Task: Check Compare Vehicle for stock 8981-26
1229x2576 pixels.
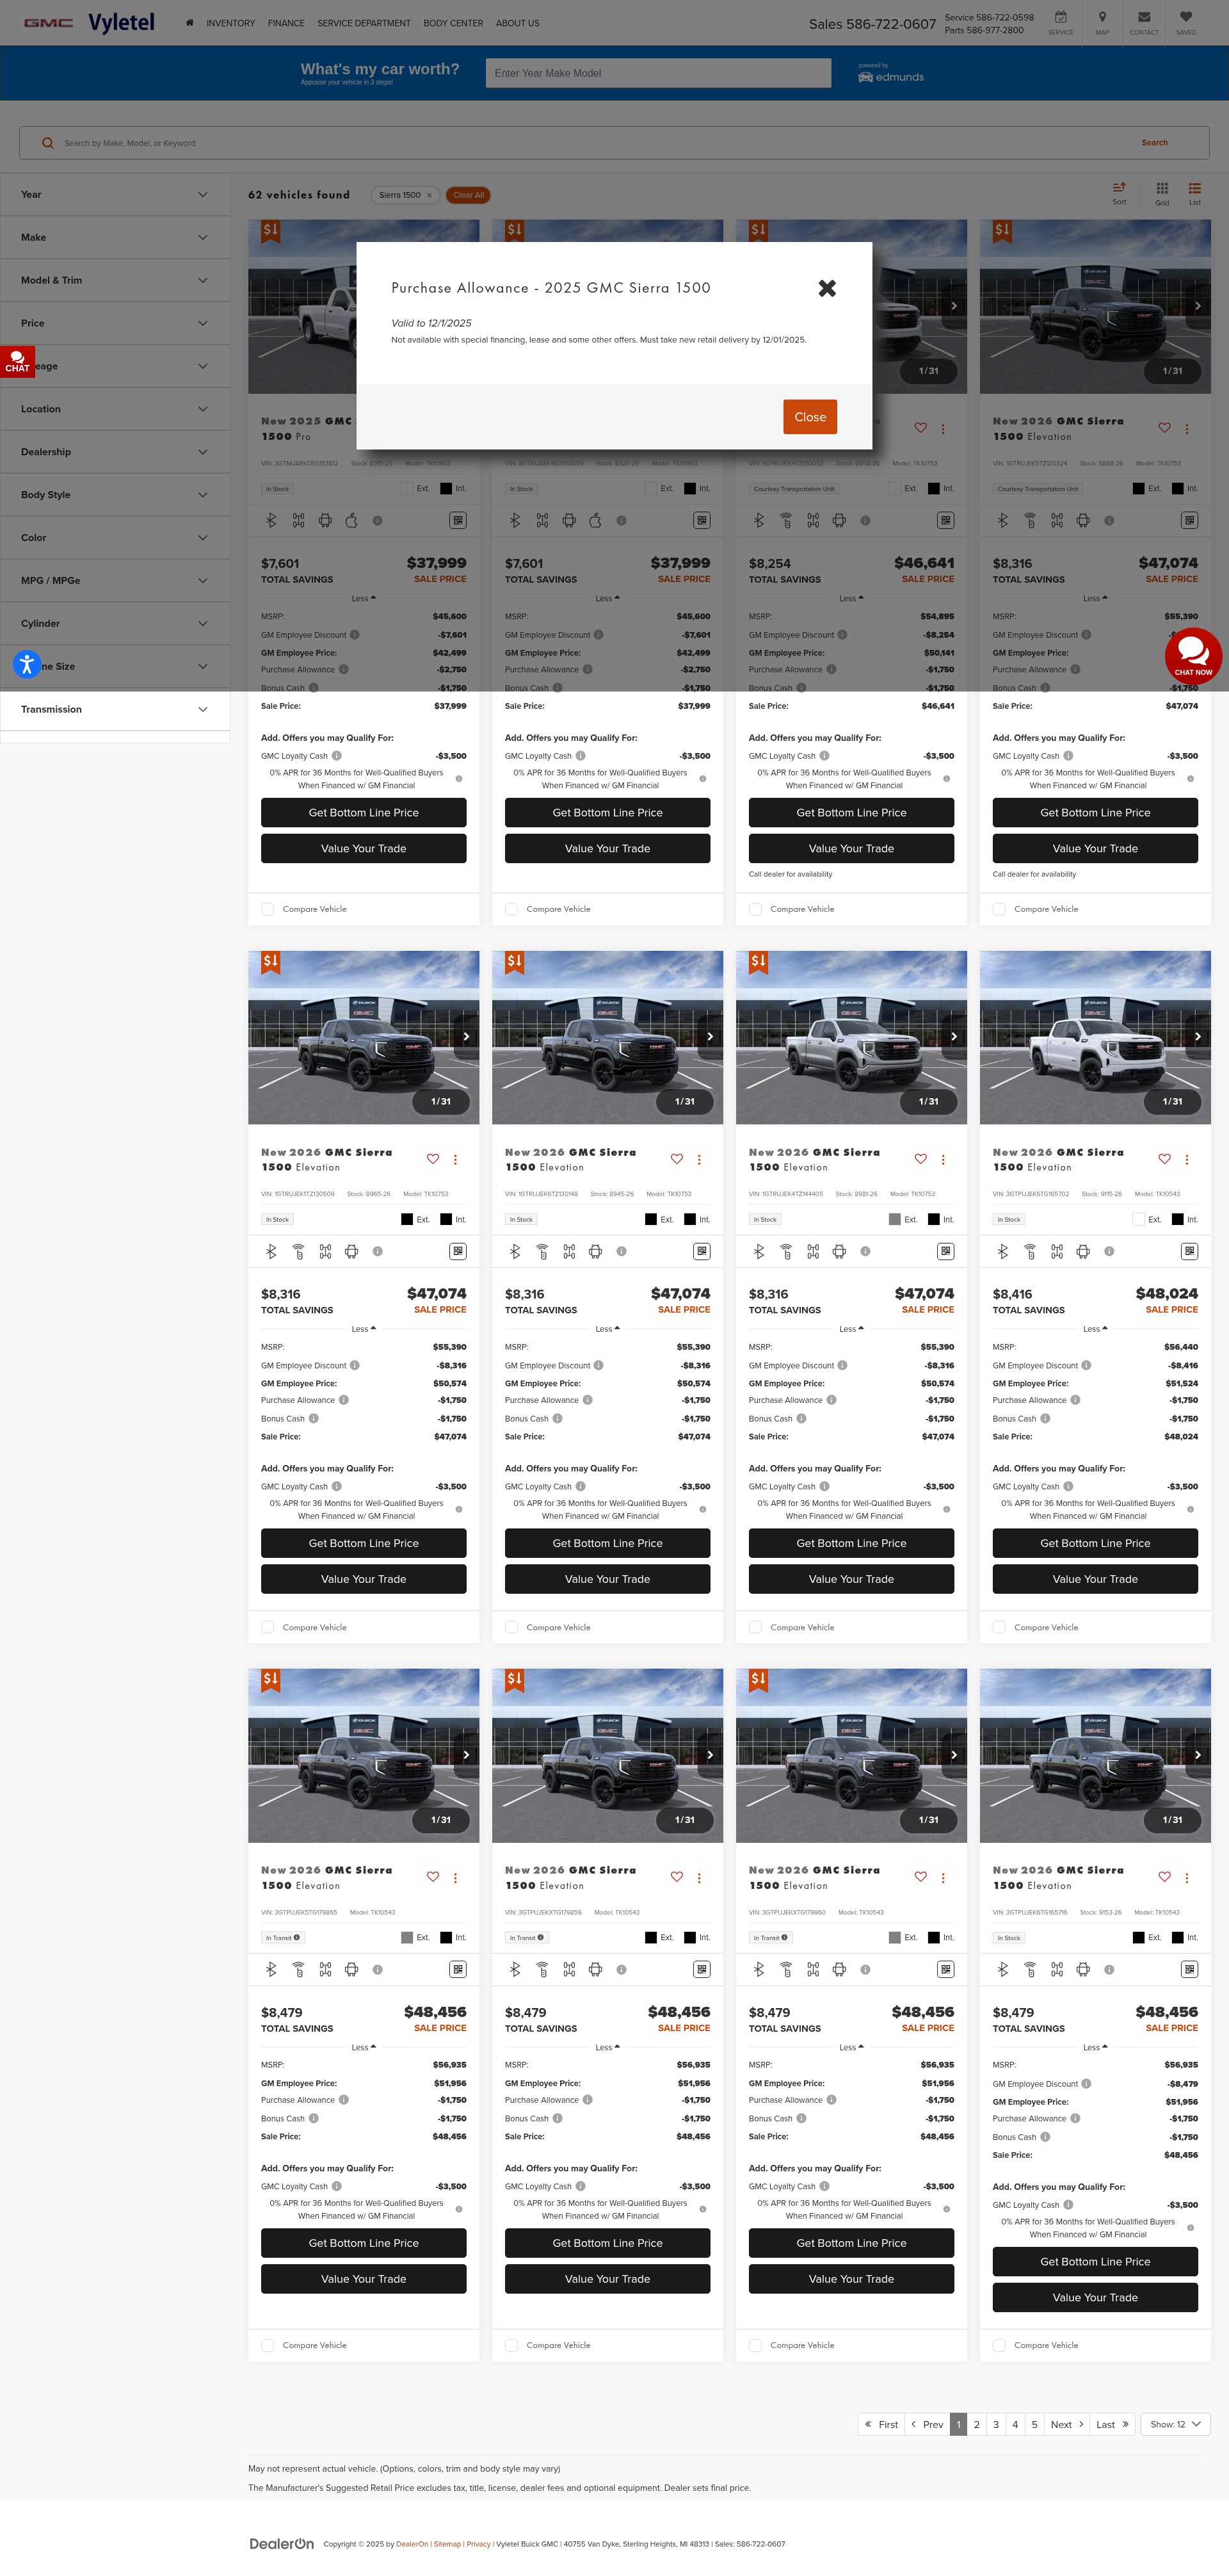Action: click(x=756, y=1627)
